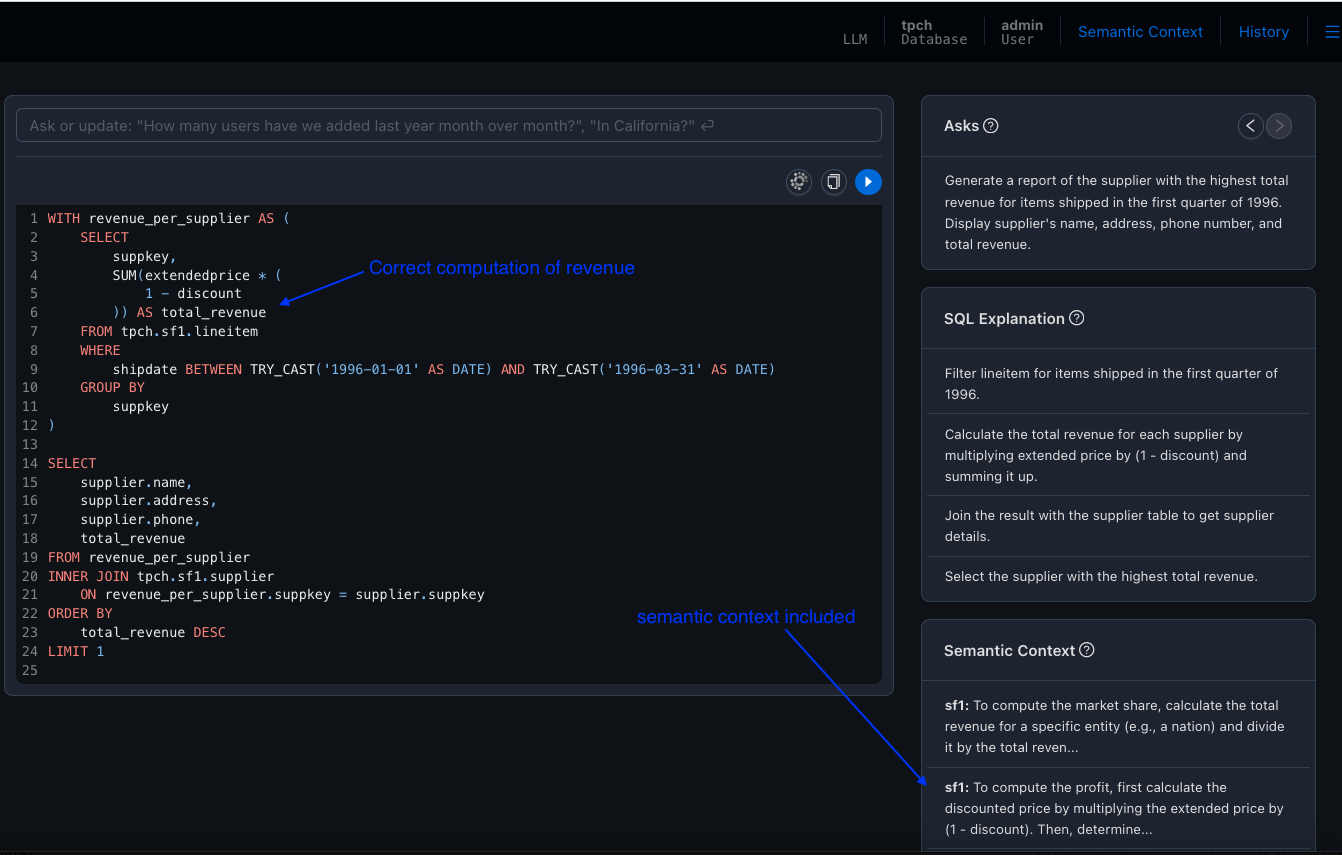Select the admin User indicator
Screen dimensions: 1342x855
1021,32
